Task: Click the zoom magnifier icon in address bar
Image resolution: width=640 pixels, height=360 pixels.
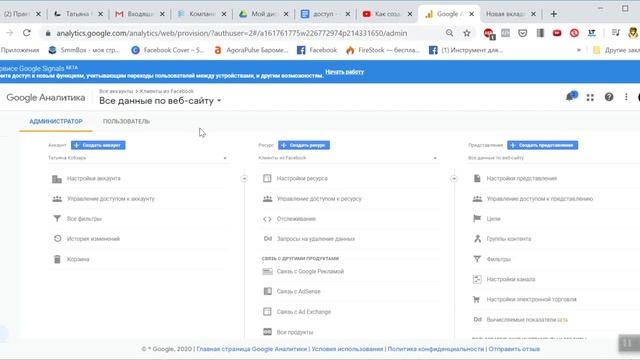Action: (449, 33)
